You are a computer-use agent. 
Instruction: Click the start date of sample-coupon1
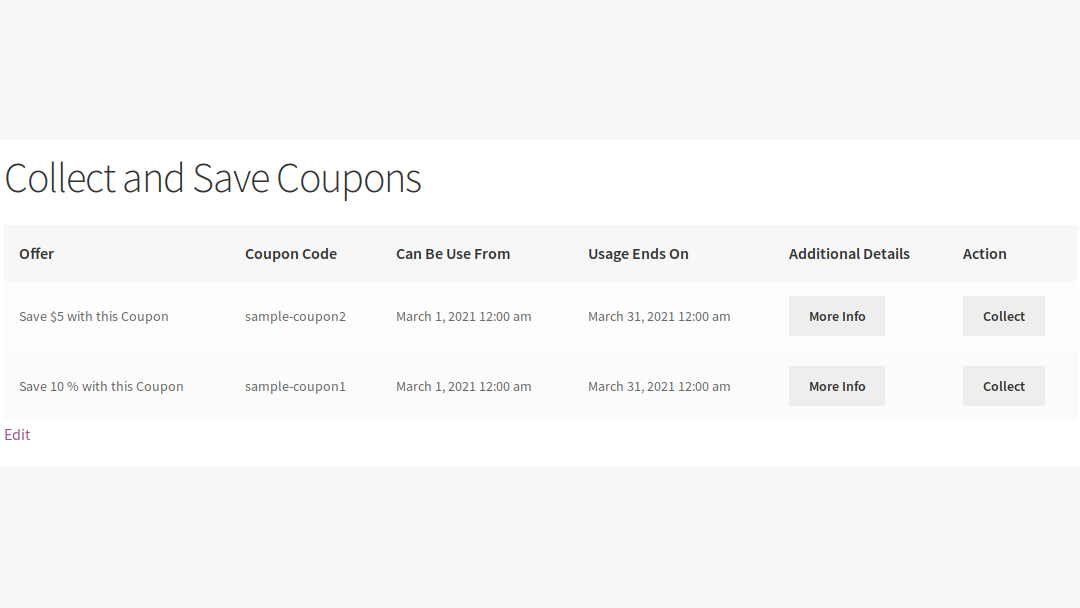coord(463,385)
